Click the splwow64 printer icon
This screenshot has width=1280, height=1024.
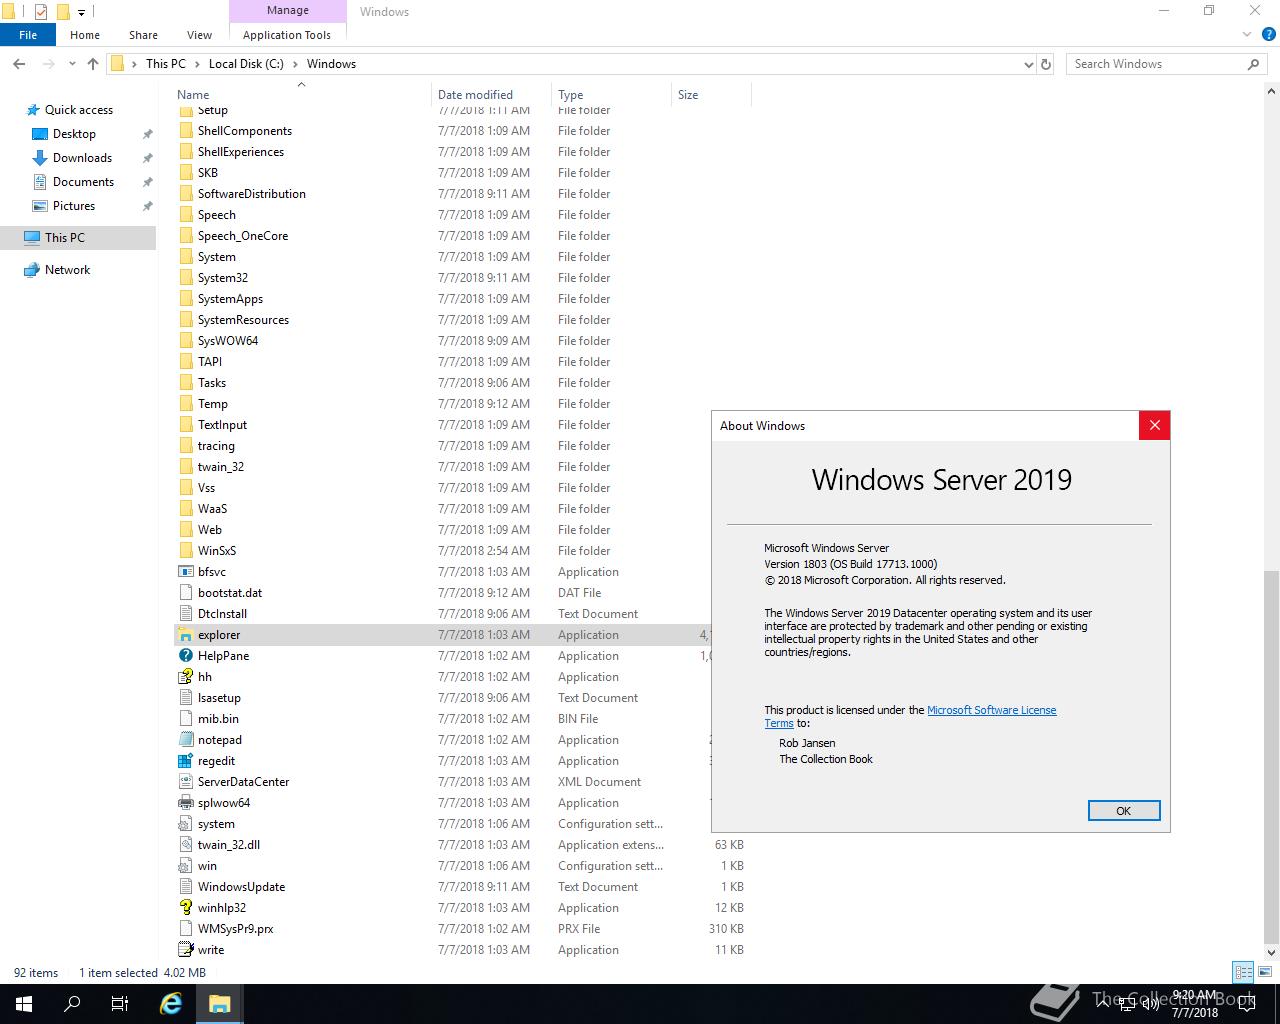click(x=185, y=803)
